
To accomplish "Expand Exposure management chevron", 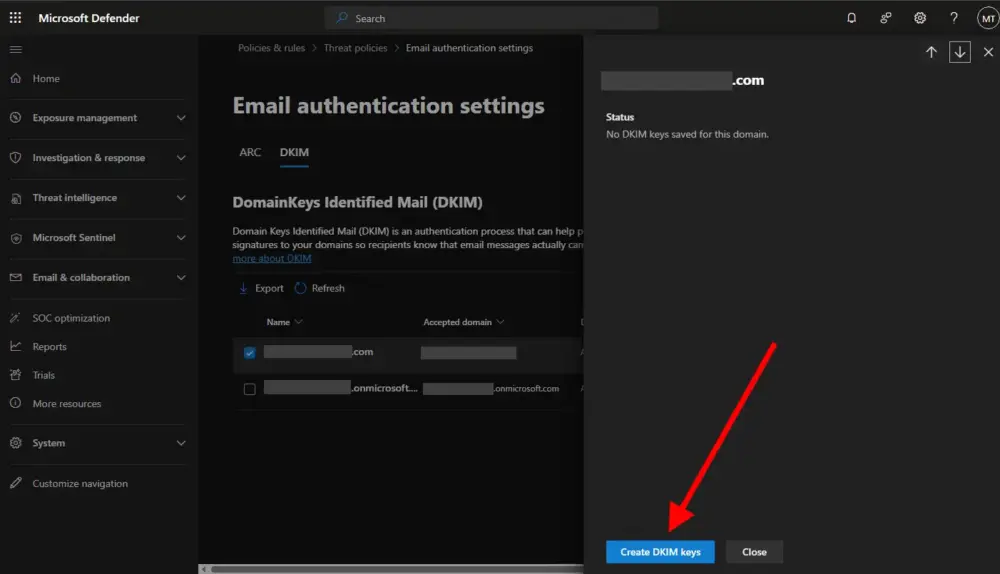I will click(x=181, y=118).
